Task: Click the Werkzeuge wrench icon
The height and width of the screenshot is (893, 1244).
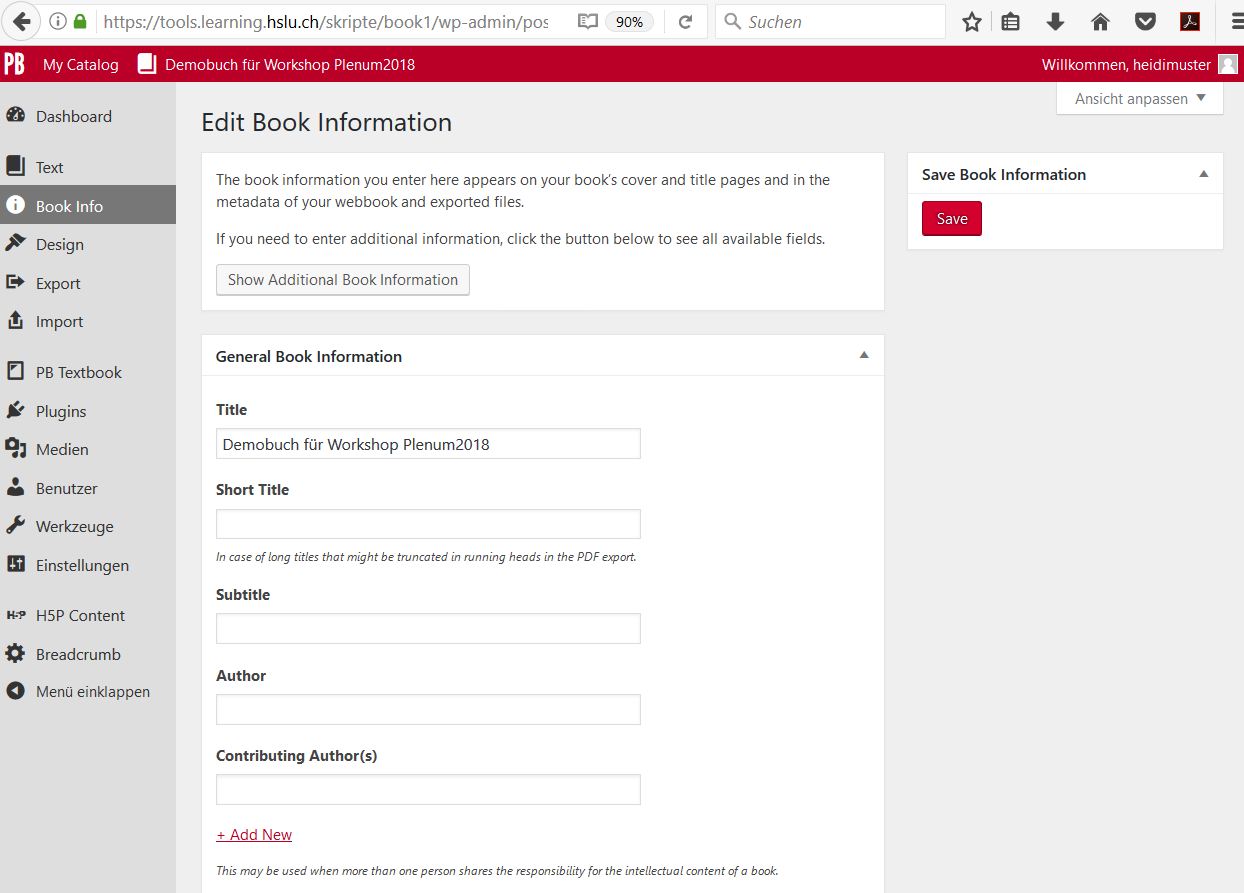Action: (x=15, y=526)
